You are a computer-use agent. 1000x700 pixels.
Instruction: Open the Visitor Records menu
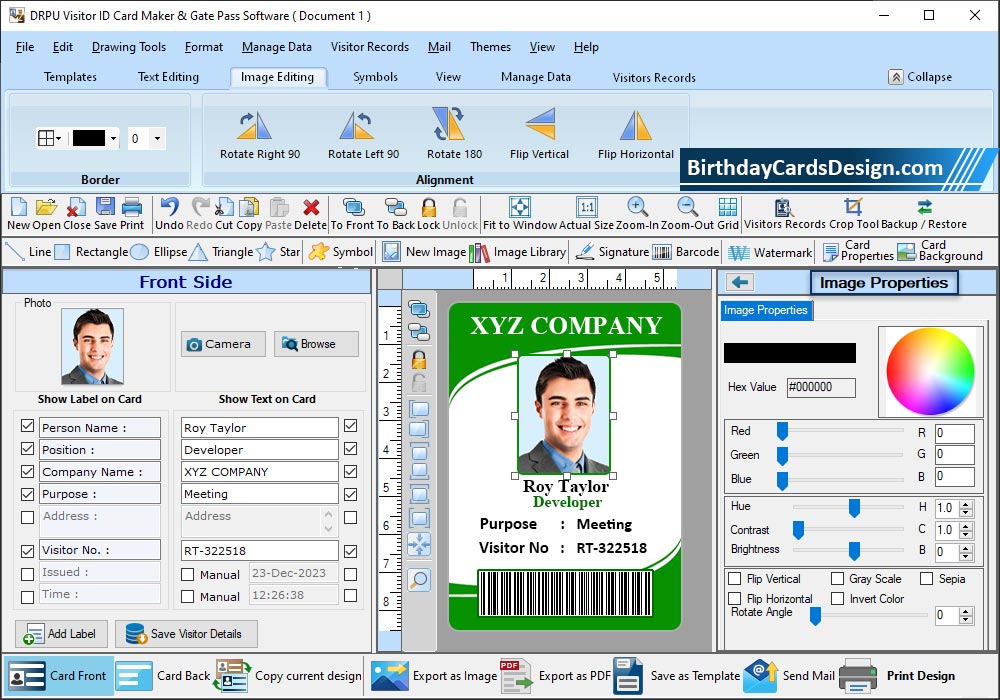click(370, 47)
